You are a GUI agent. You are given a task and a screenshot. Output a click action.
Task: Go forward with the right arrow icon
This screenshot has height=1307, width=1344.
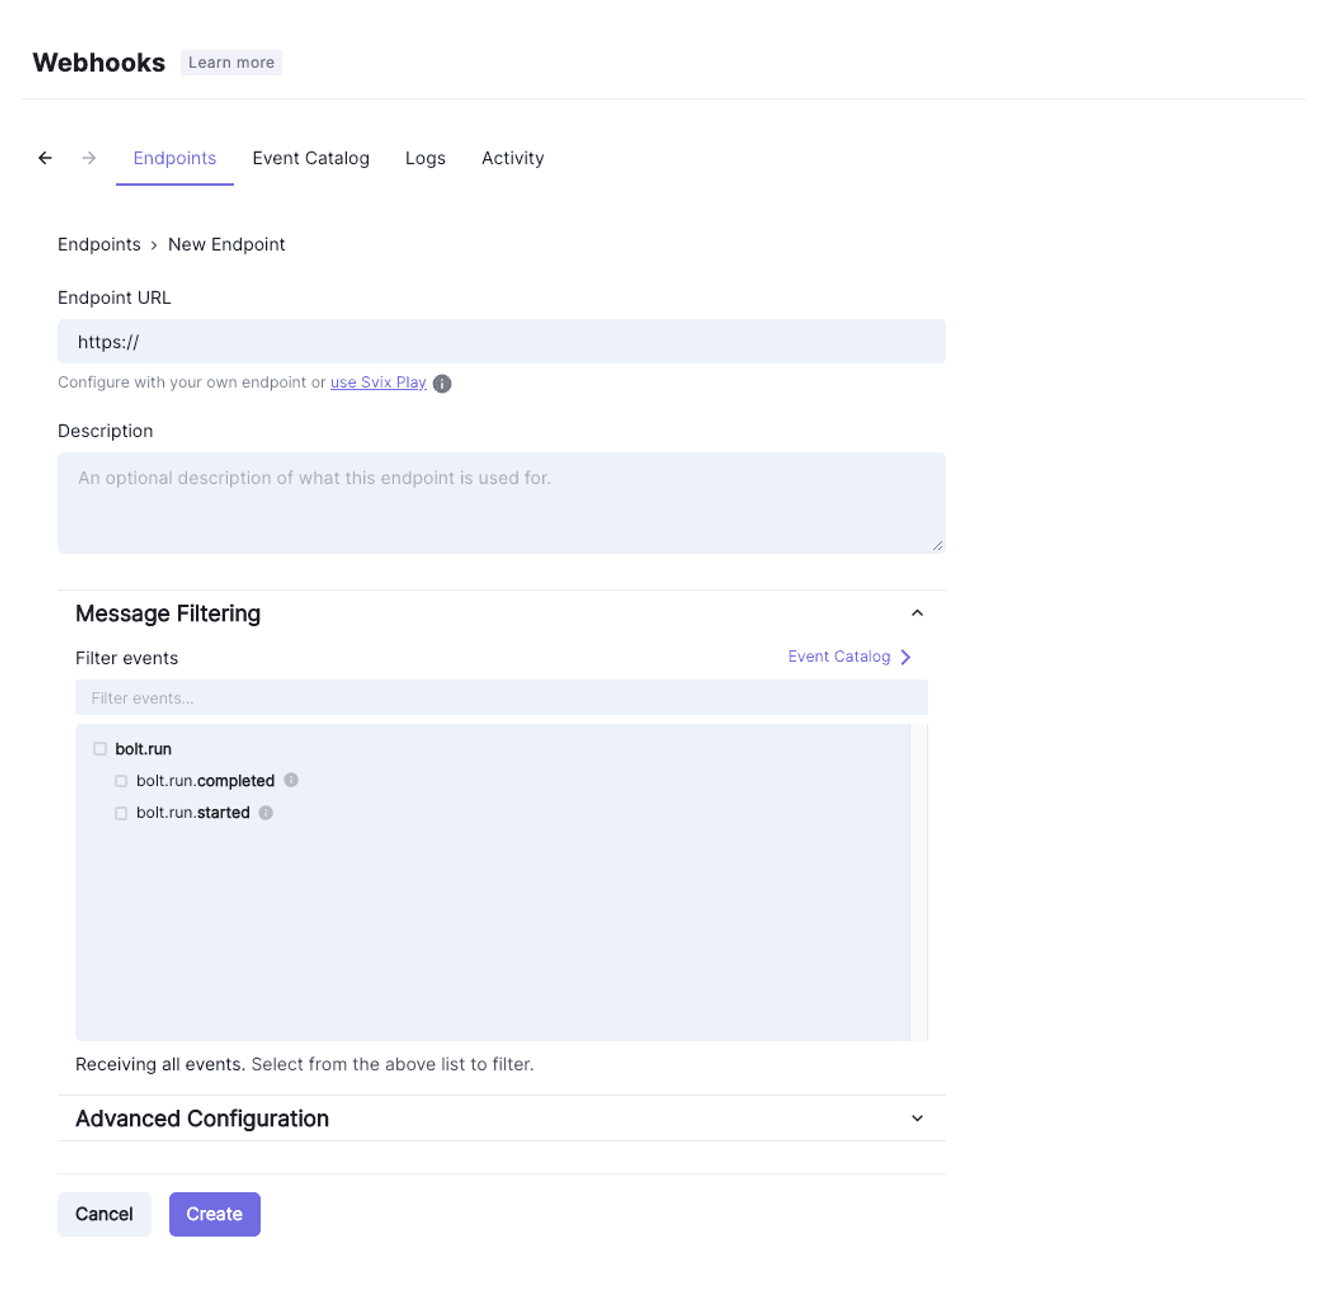[x=89, y=158]
